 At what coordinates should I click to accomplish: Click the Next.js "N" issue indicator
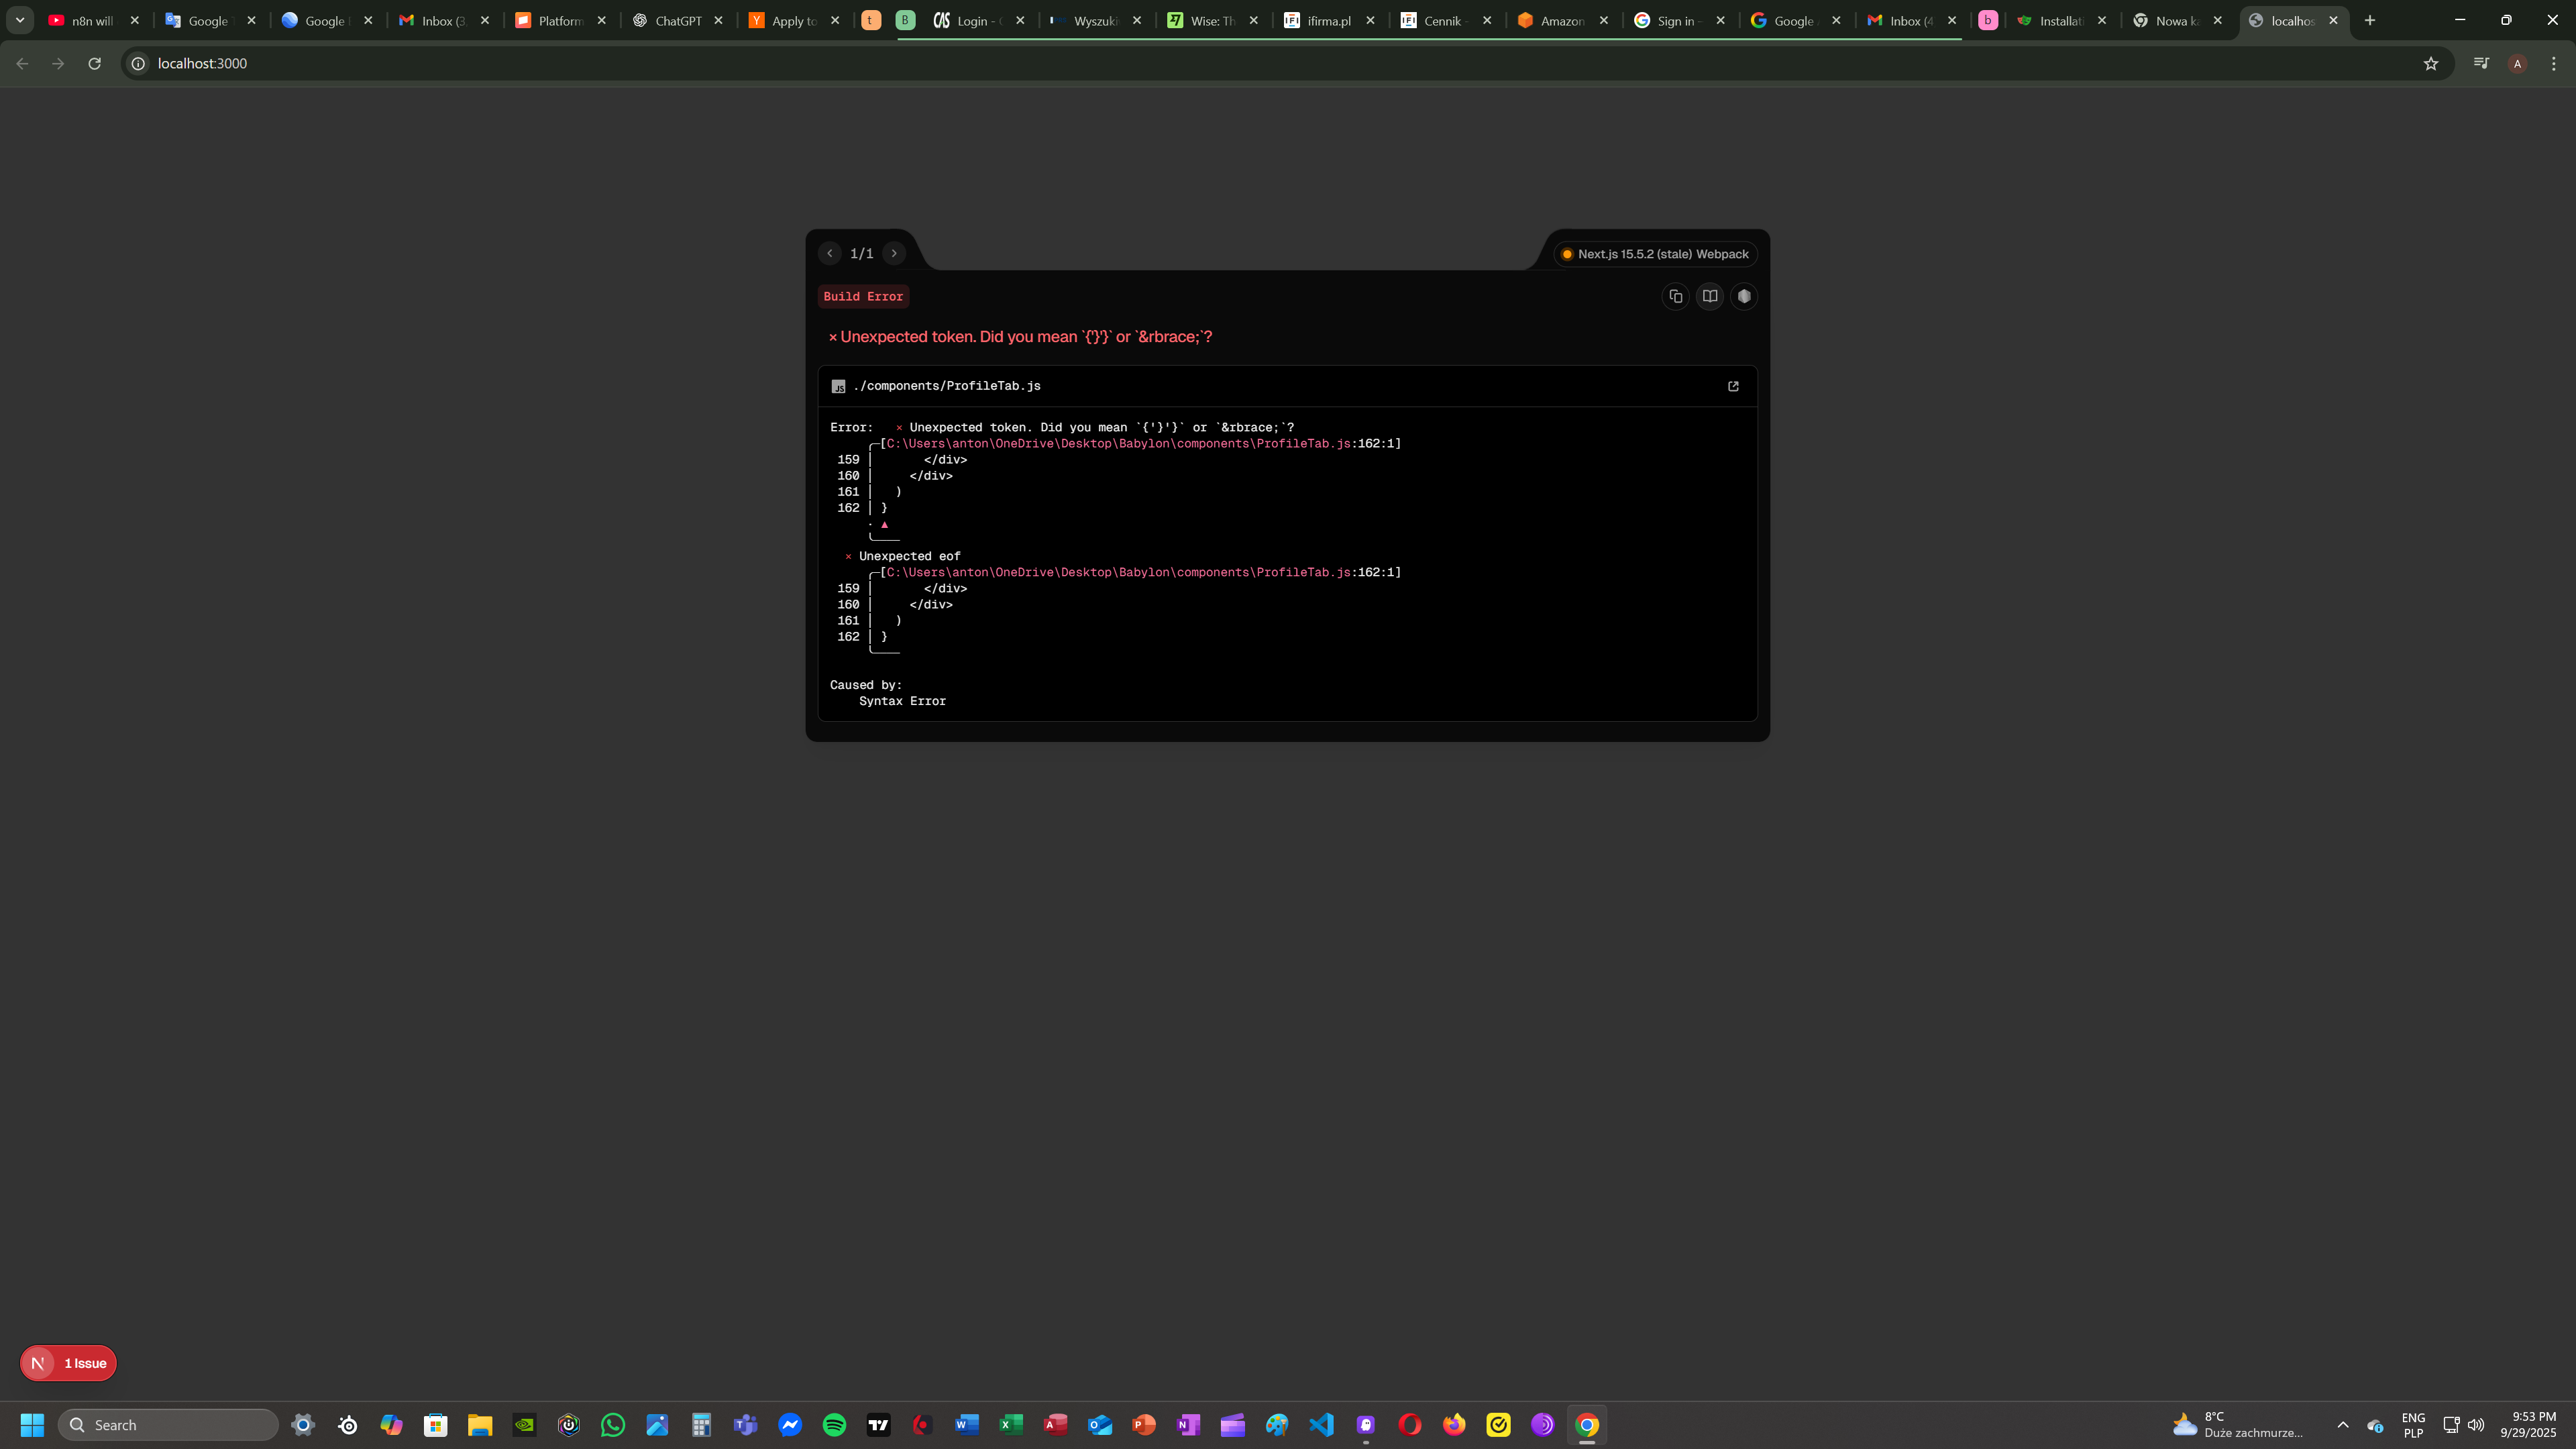38,1363
